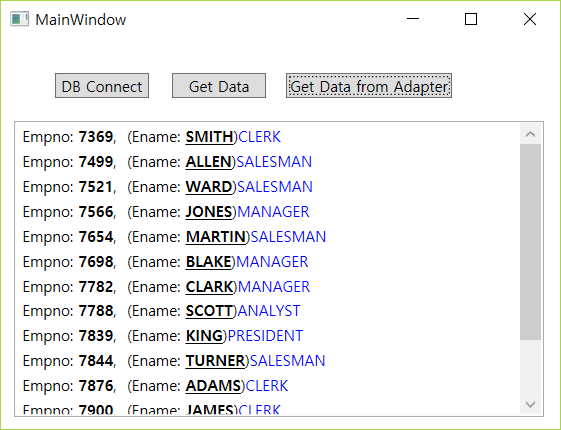Click the DB Connect button
Viewport: 561px width, 430px height.
point(102,86)
